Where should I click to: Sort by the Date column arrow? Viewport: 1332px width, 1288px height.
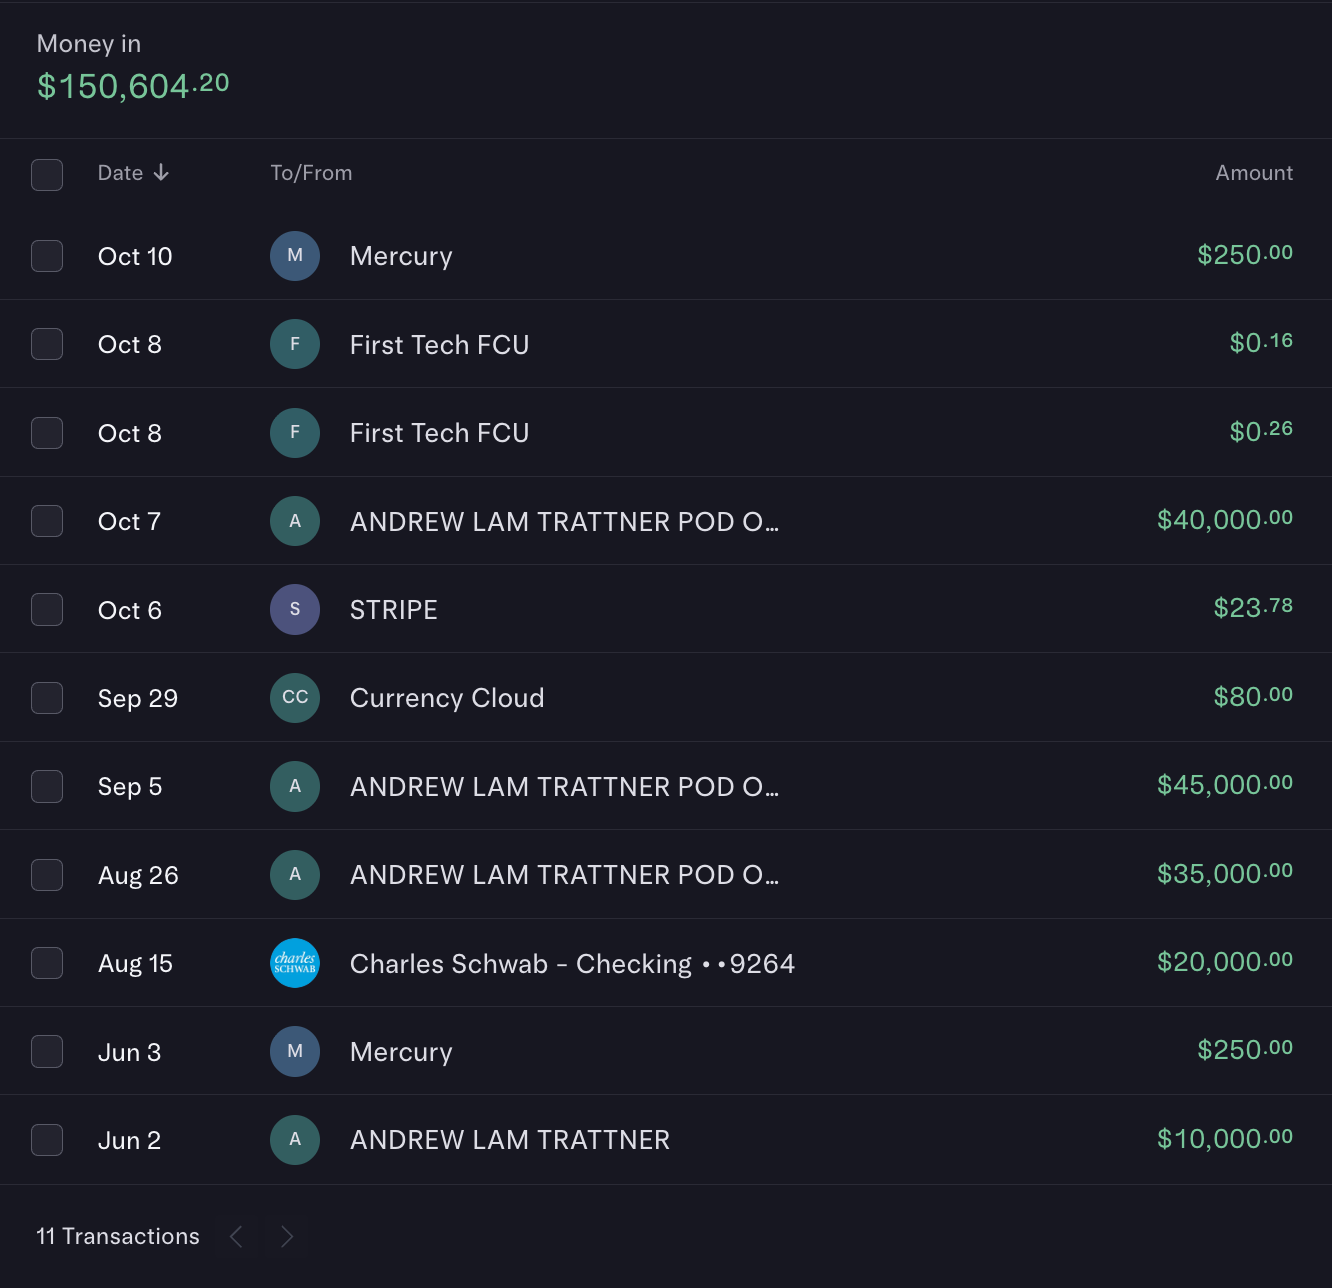[x=161, y=173]
